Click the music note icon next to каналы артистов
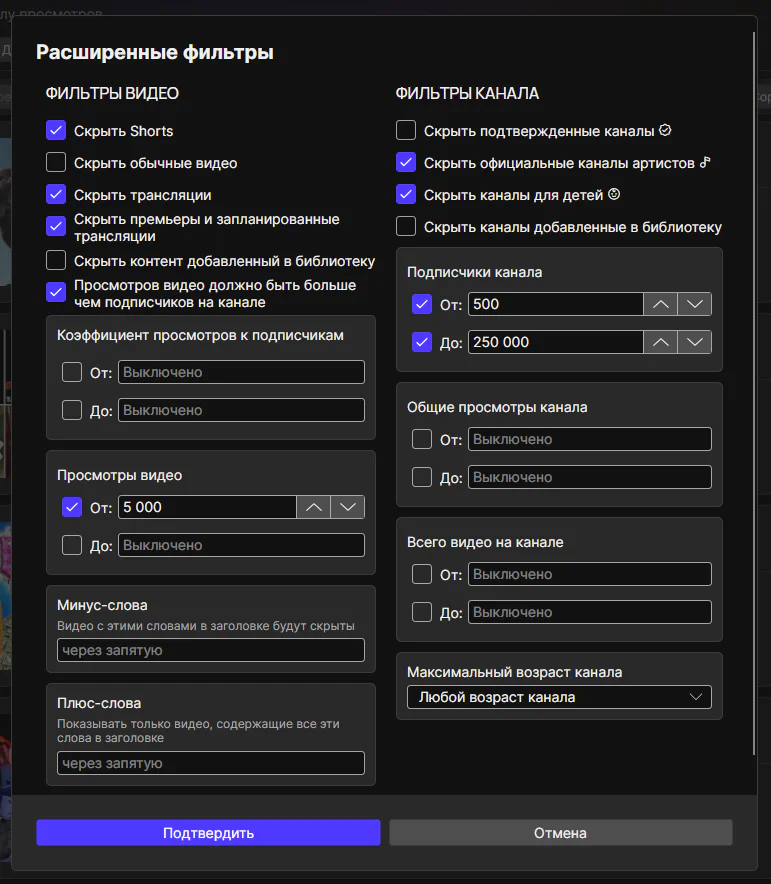 [x=705, y=162]
